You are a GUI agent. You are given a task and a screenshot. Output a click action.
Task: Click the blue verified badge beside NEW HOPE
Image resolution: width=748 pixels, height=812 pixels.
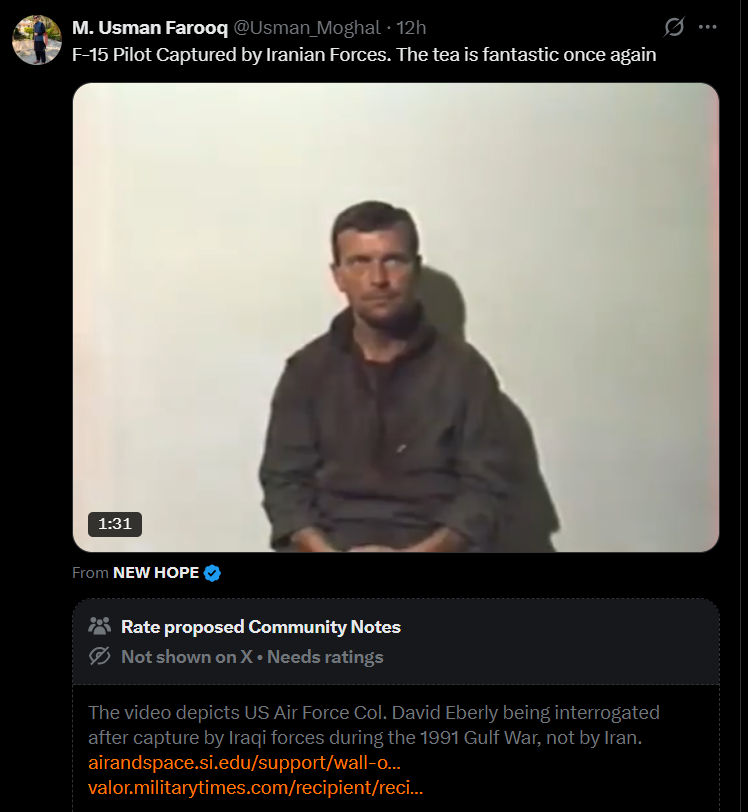coord(212,573)
